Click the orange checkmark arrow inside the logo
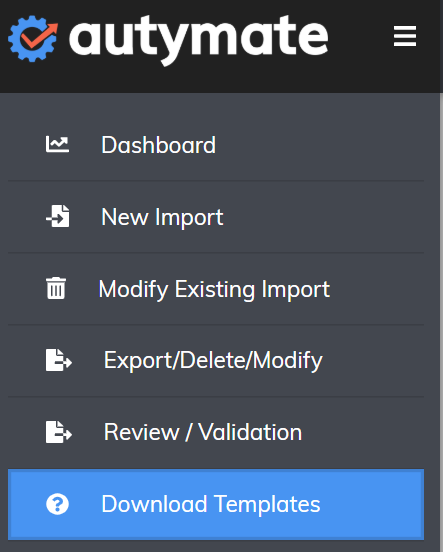This screenshot has height=552, width=443. [39, 36]
